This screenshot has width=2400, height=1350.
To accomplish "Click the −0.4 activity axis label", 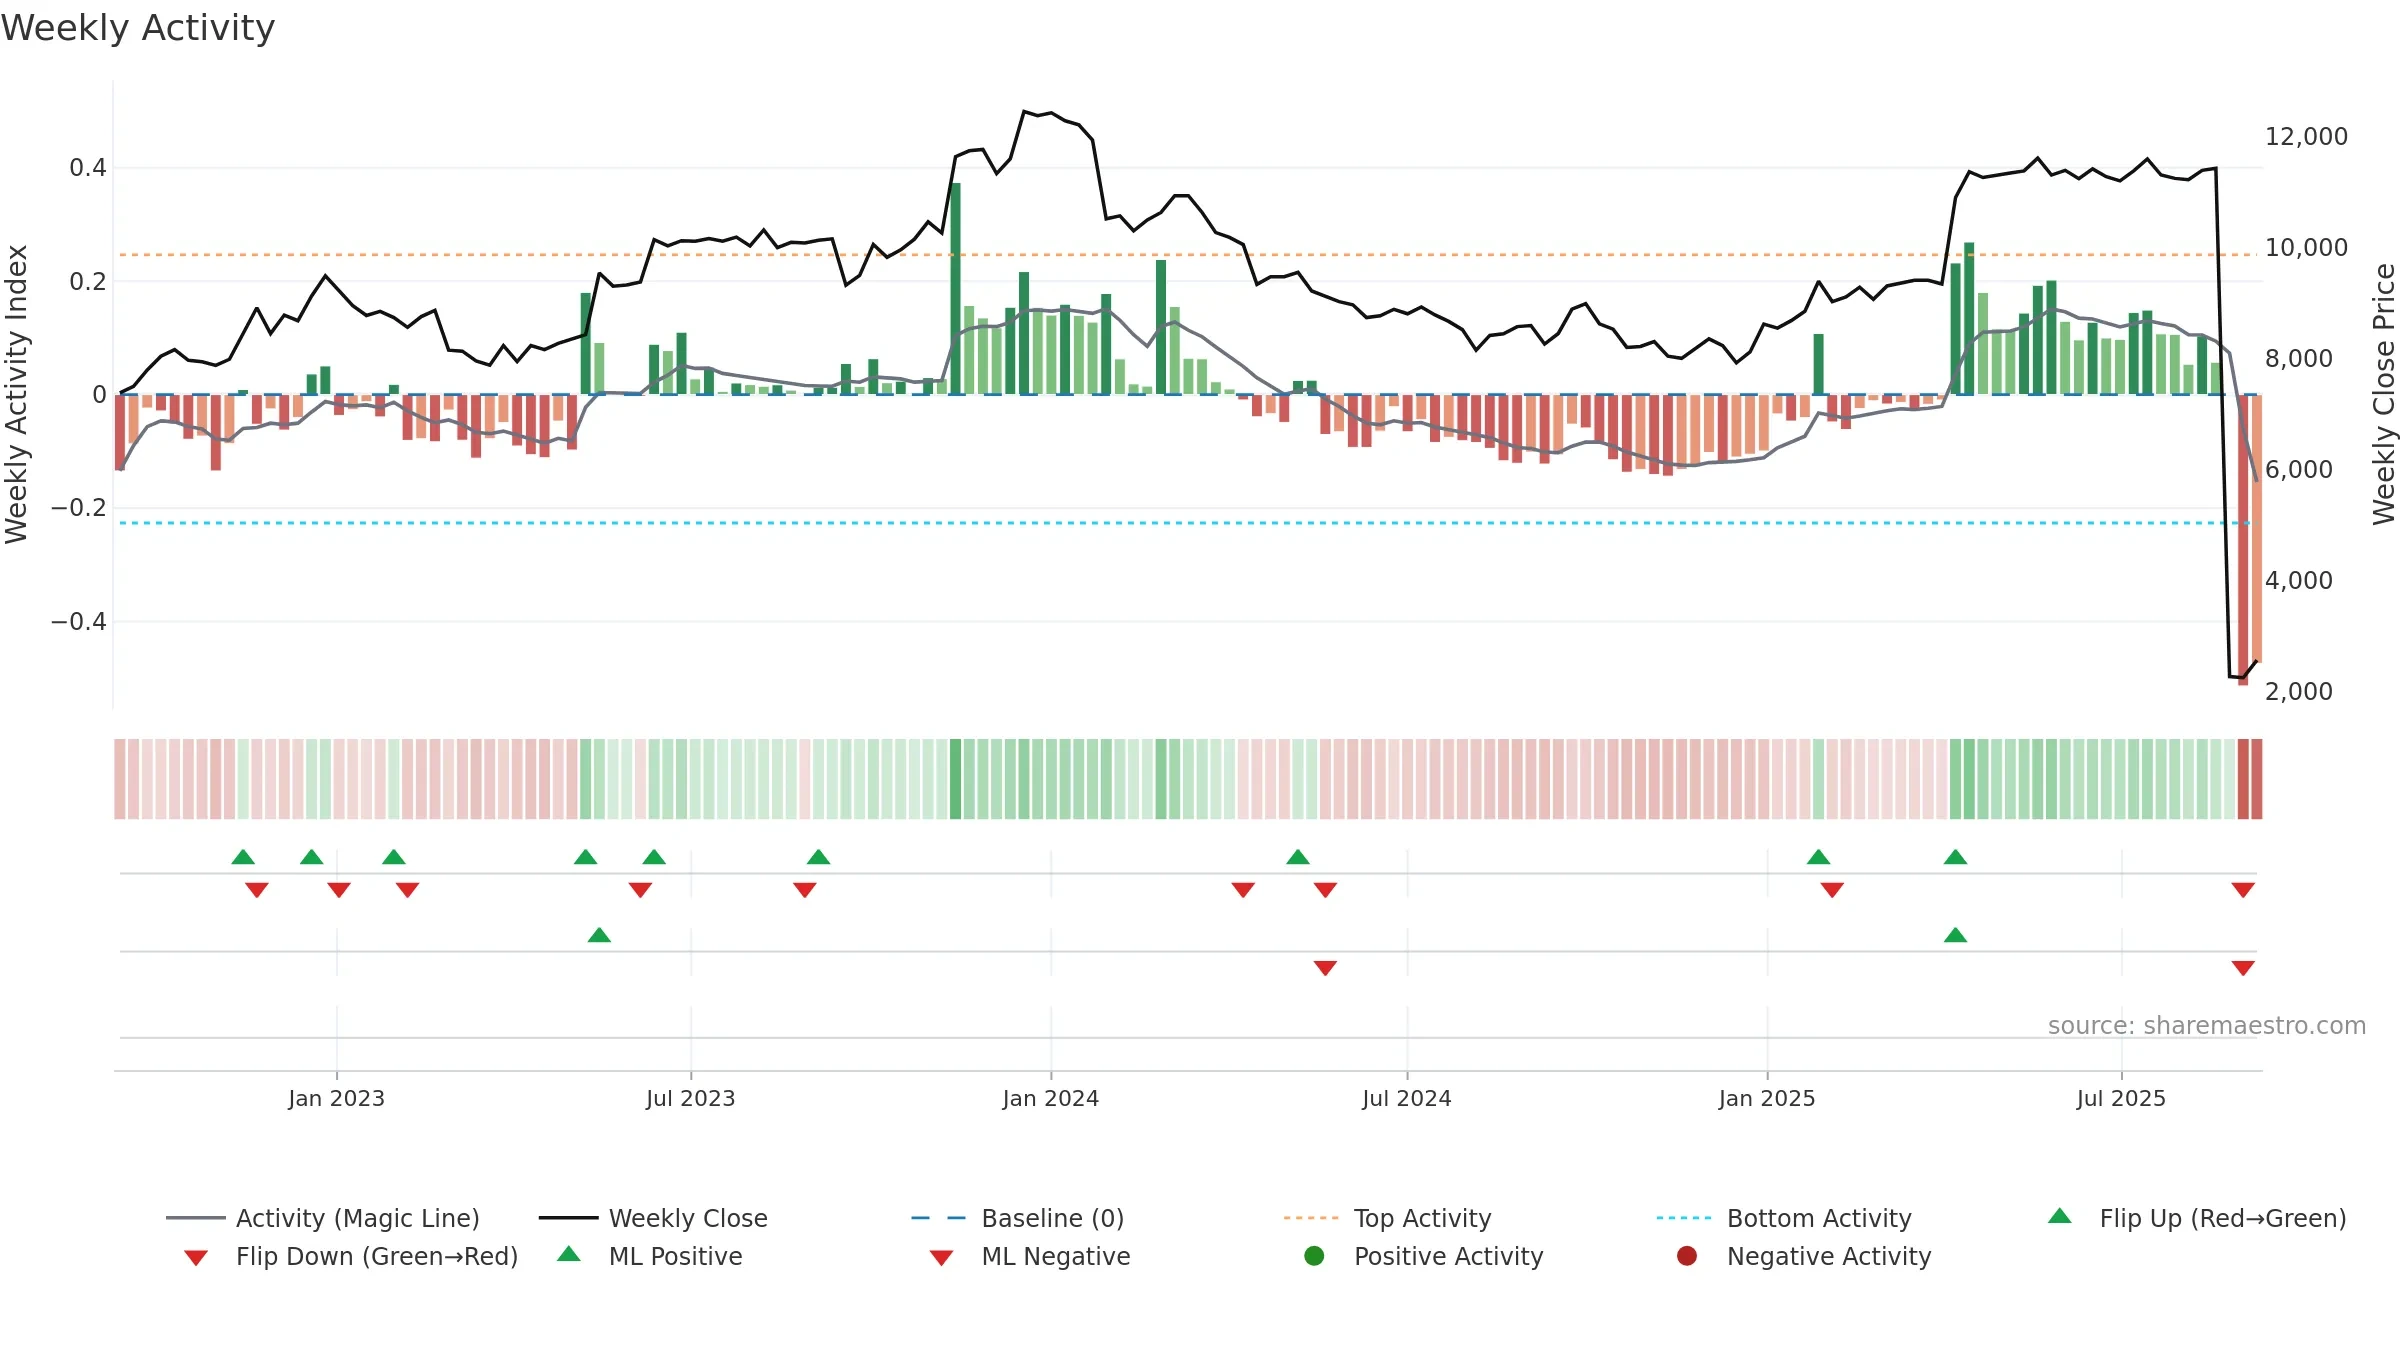I will click(79, 621).
